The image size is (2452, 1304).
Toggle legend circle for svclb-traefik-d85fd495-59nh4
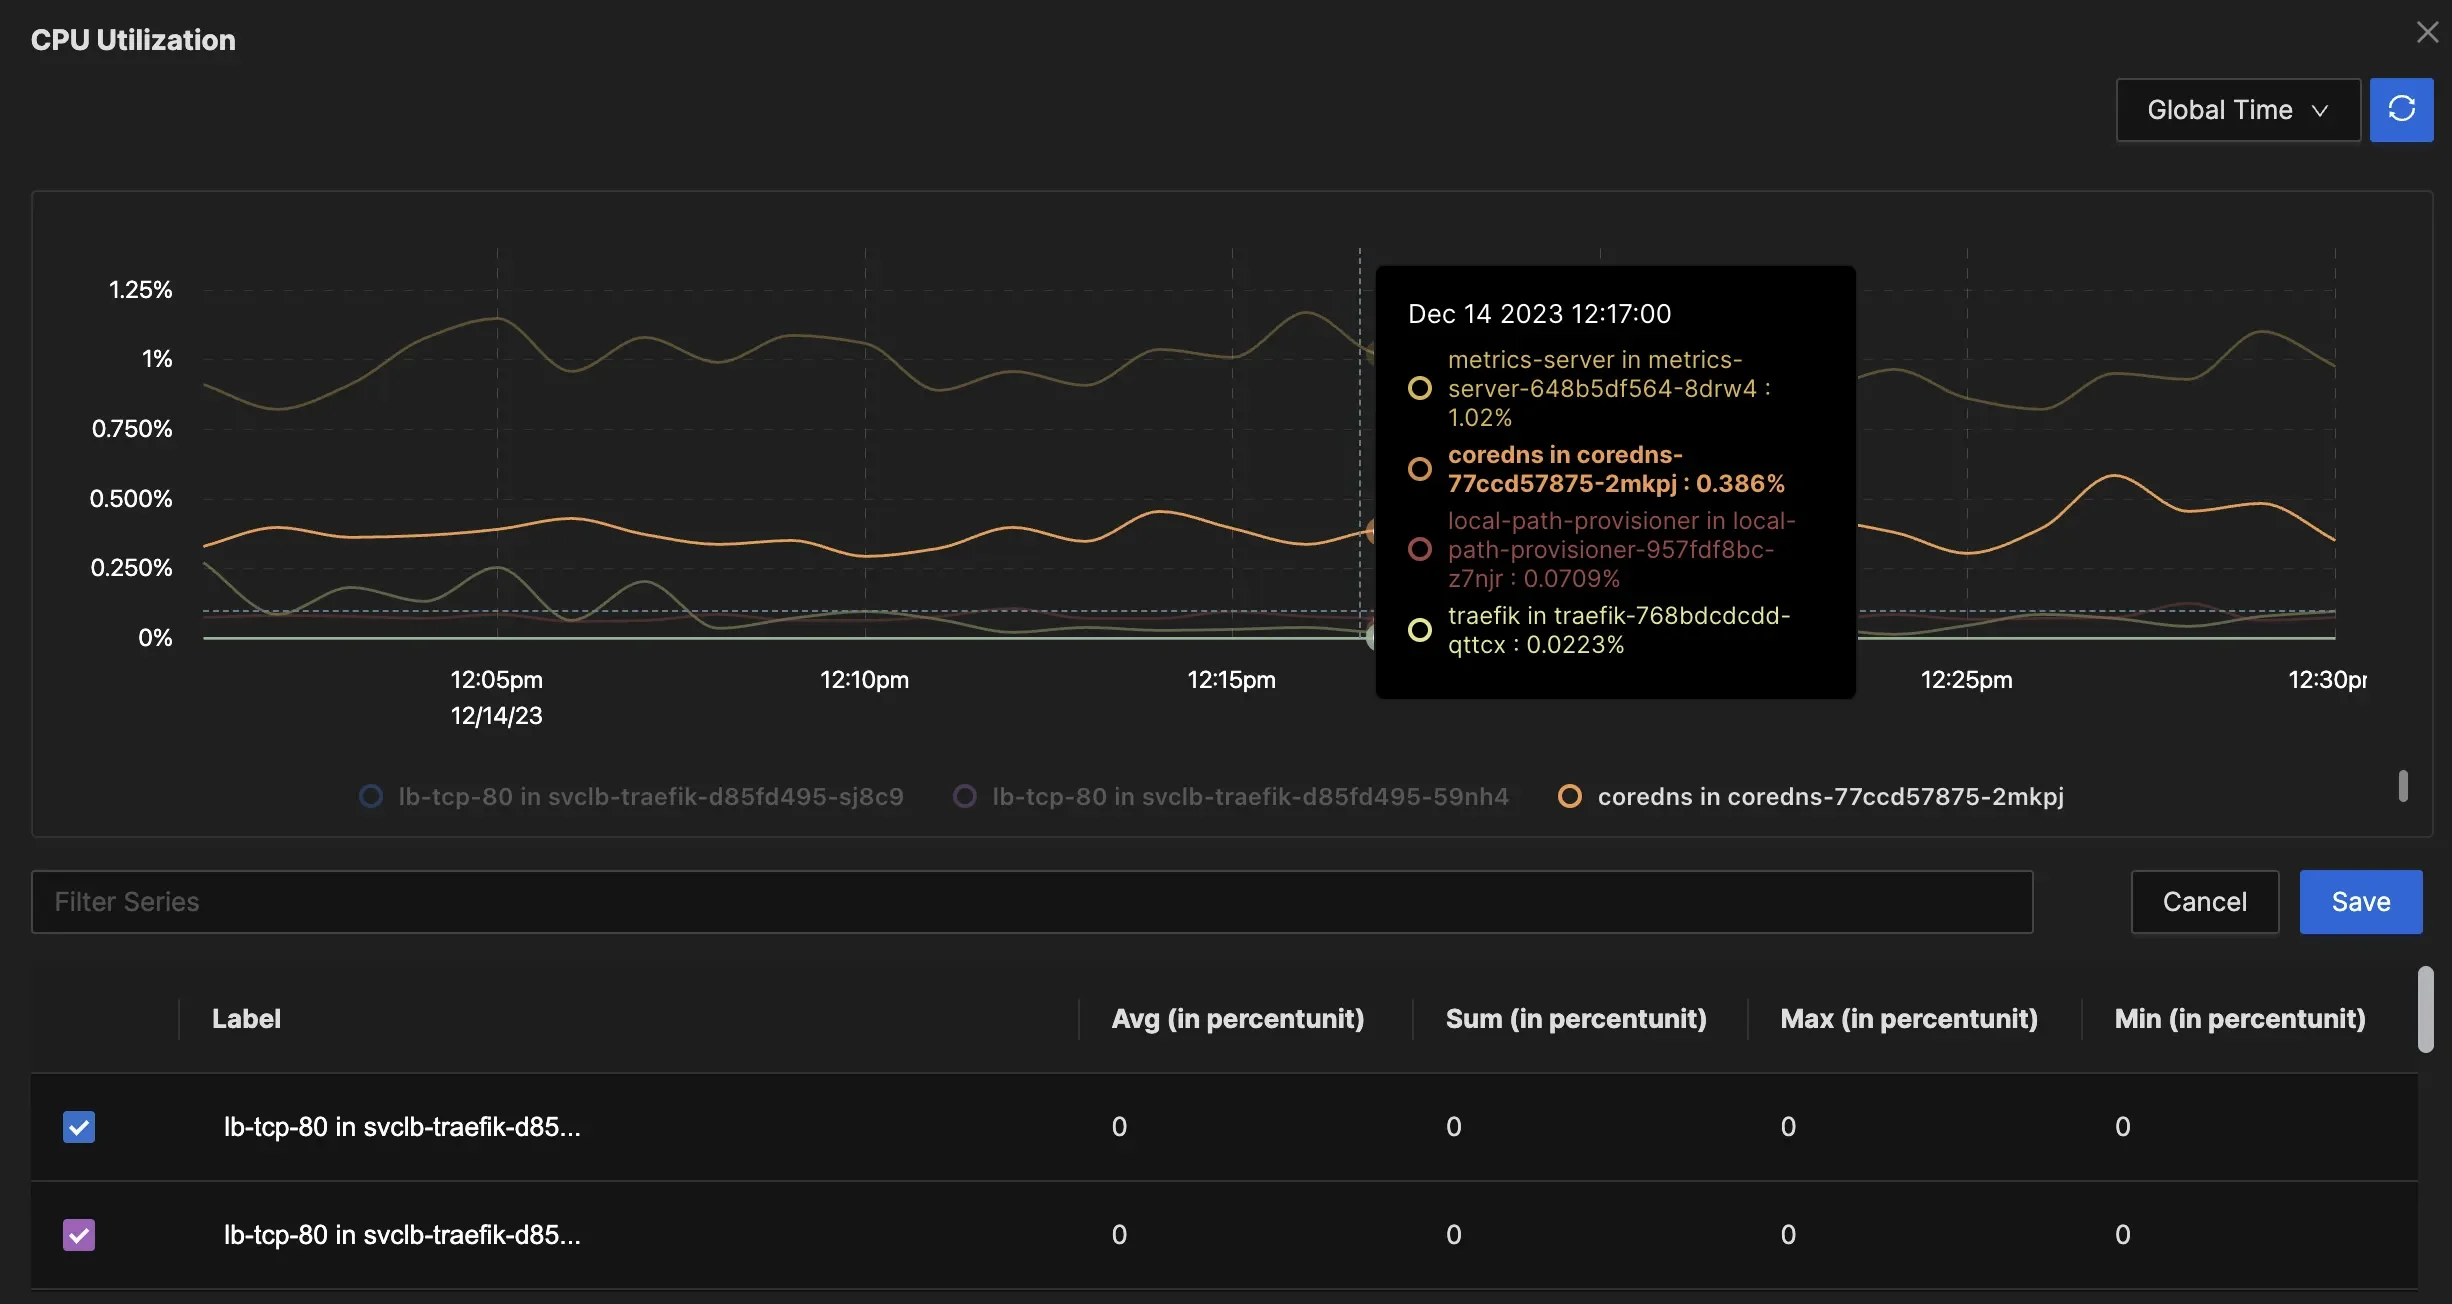(x=964, y=796)
